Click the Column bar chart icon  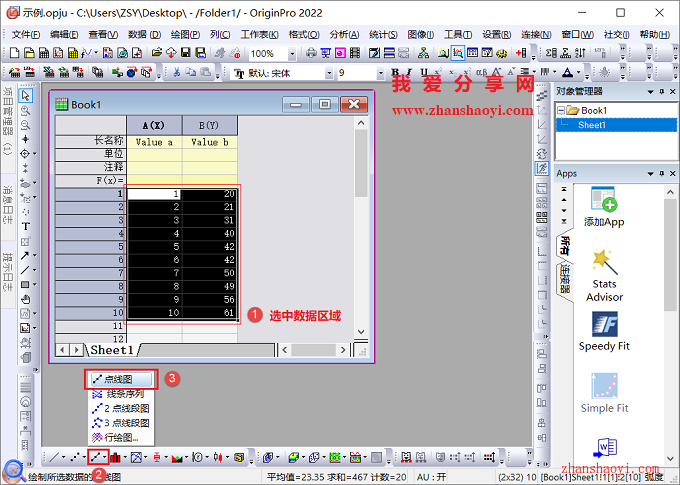115,457
